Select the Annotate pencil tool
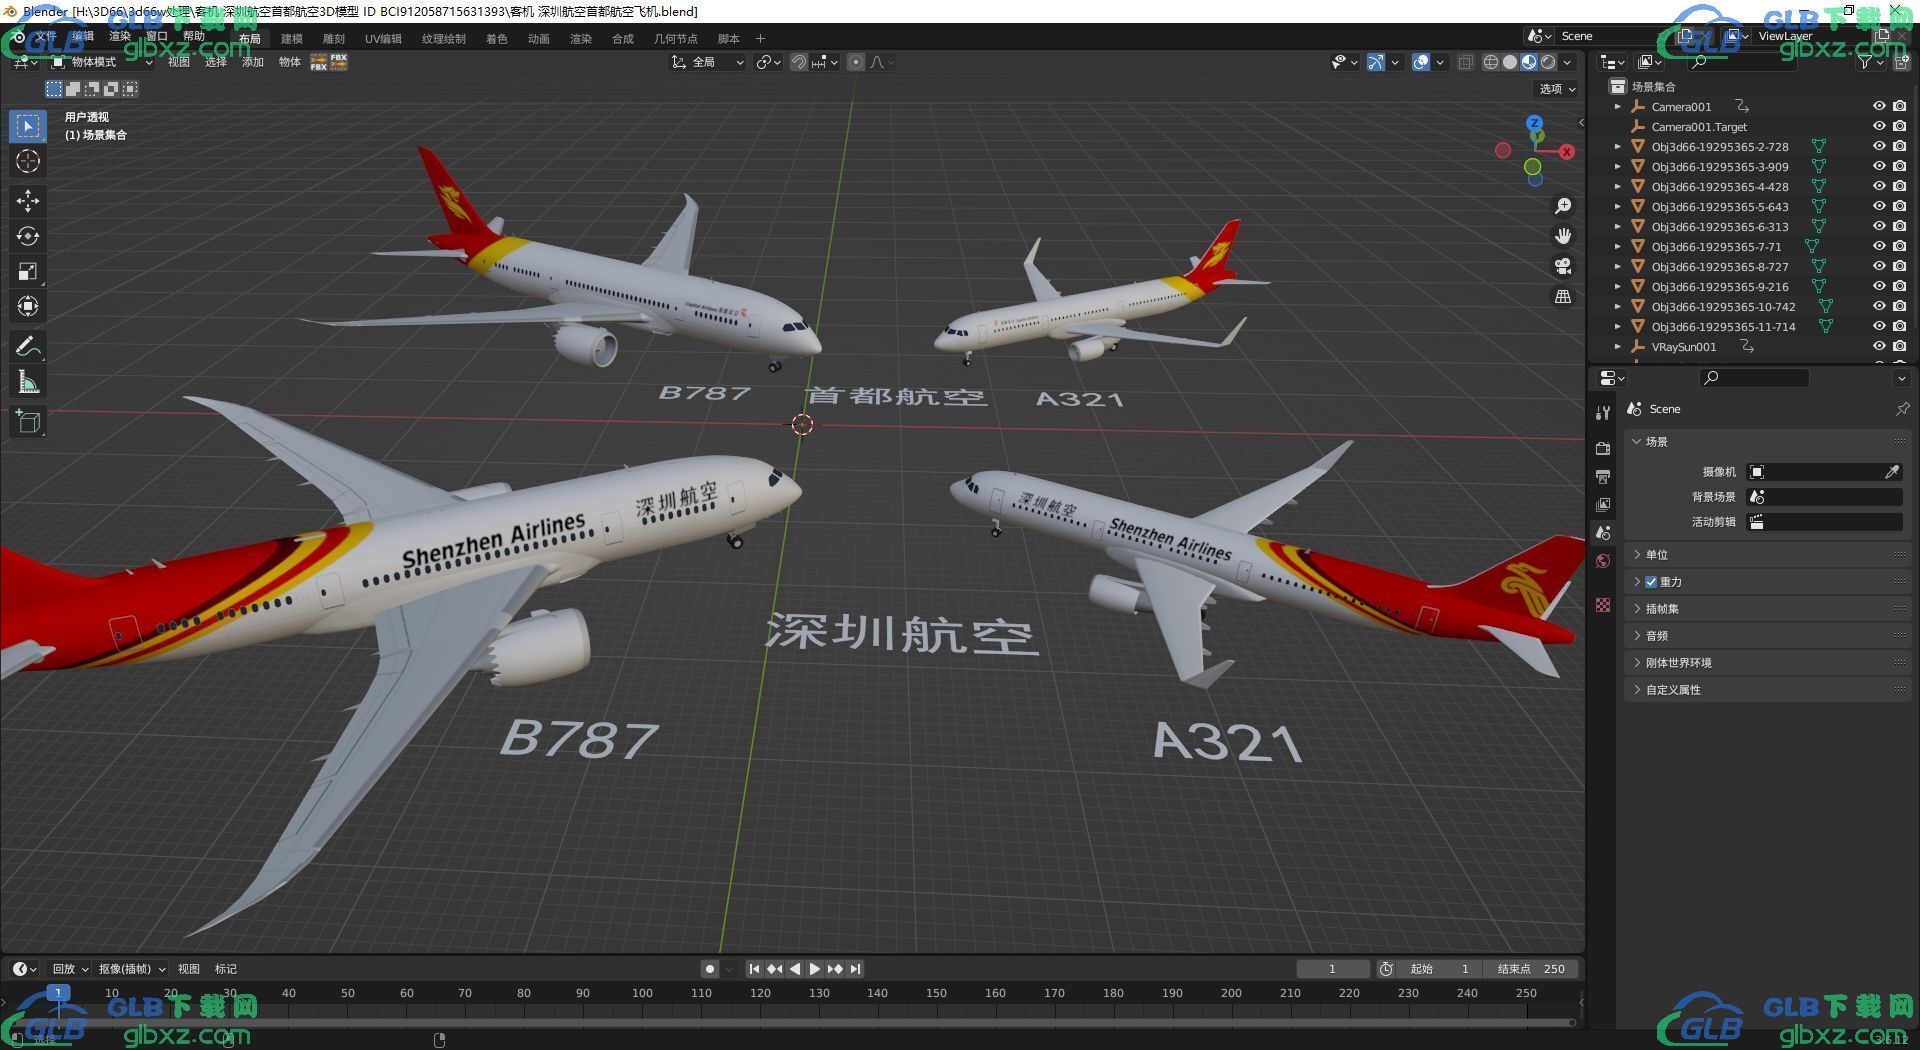The width and height of the screenshot is (1920, 1050). [28, 347]
